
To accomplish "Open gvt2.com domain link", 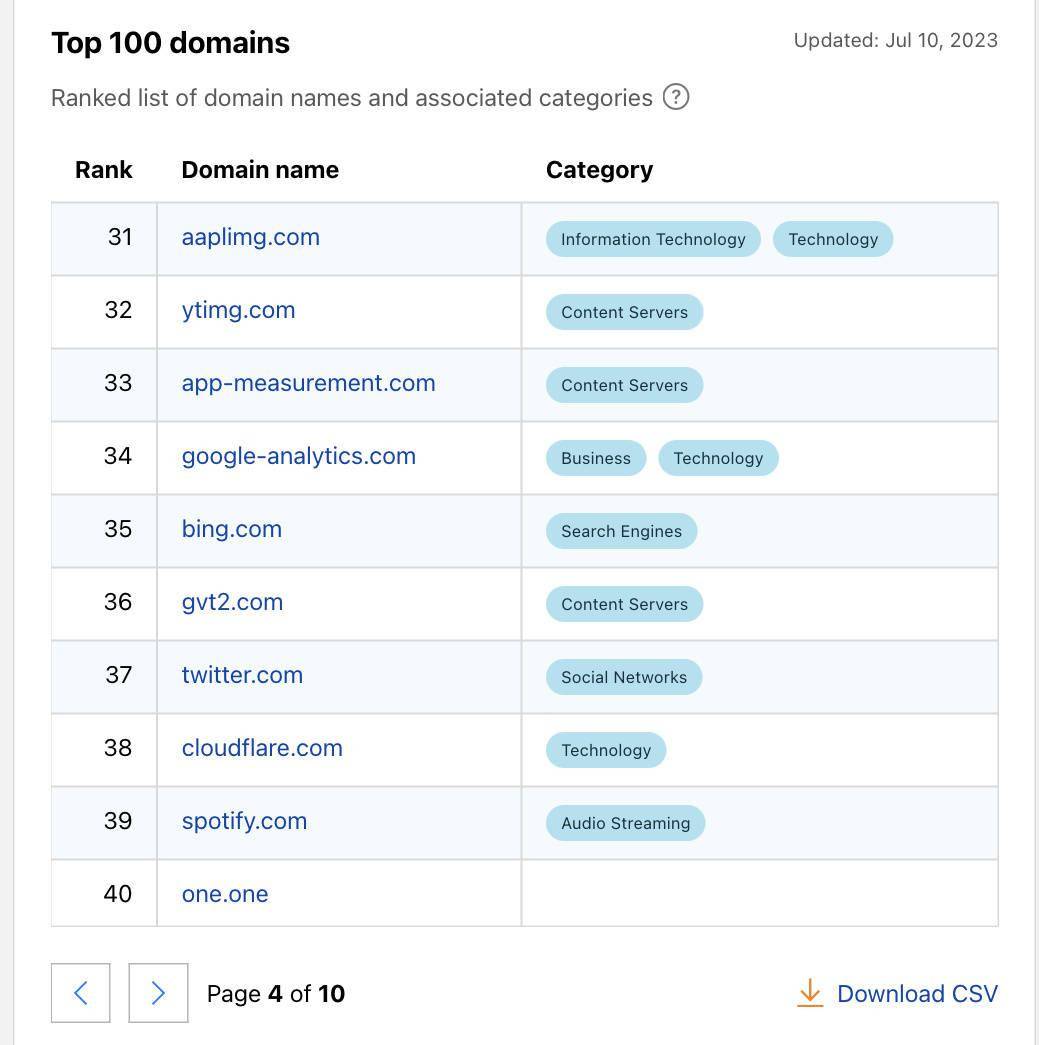I will click(x=232, y=602).
